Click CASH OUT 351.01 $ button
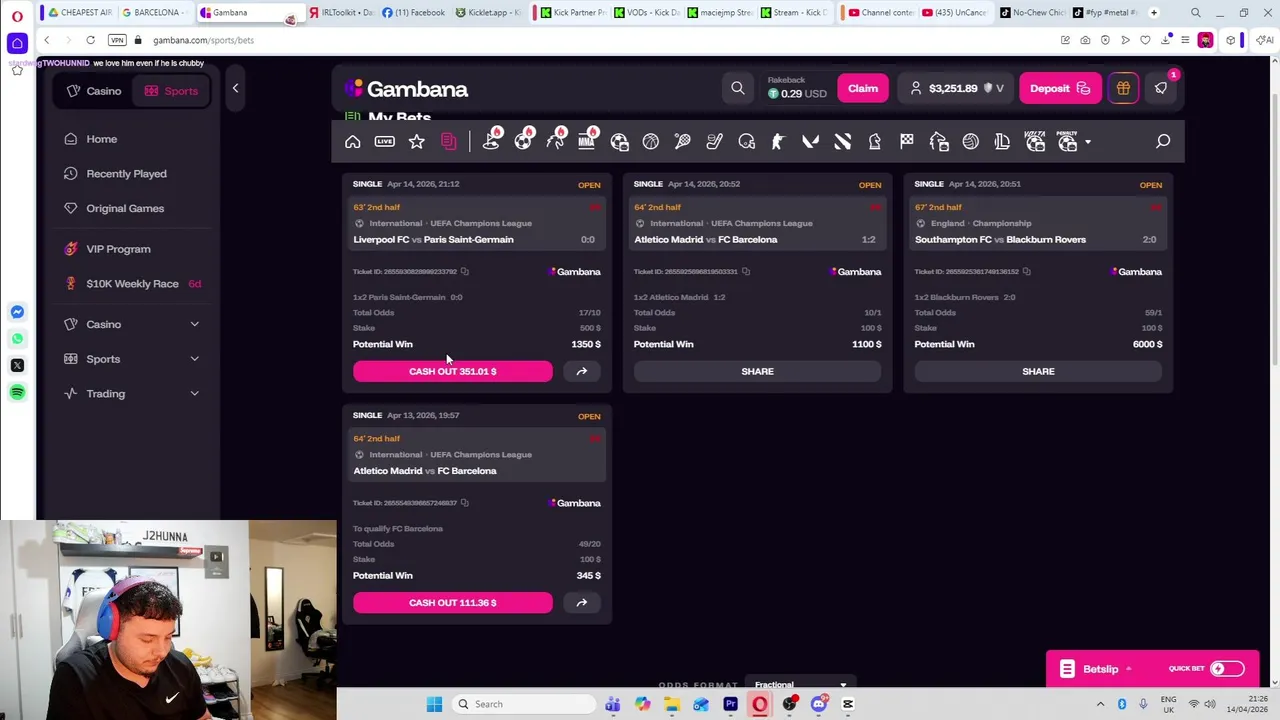The width and height of the screenshot is (1280, 720). pos(452,371)
